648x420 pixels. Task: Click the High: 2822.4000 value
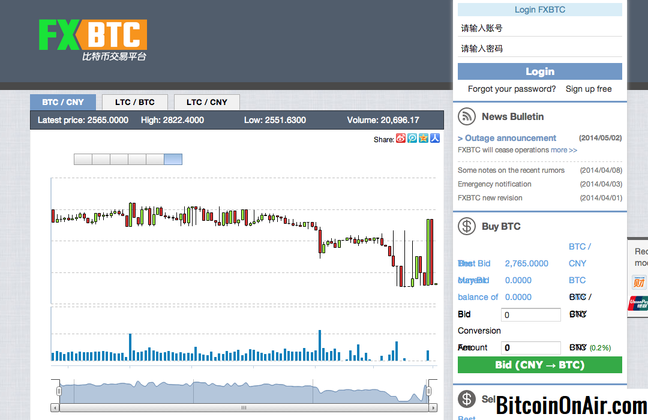[x=172, y=120]
